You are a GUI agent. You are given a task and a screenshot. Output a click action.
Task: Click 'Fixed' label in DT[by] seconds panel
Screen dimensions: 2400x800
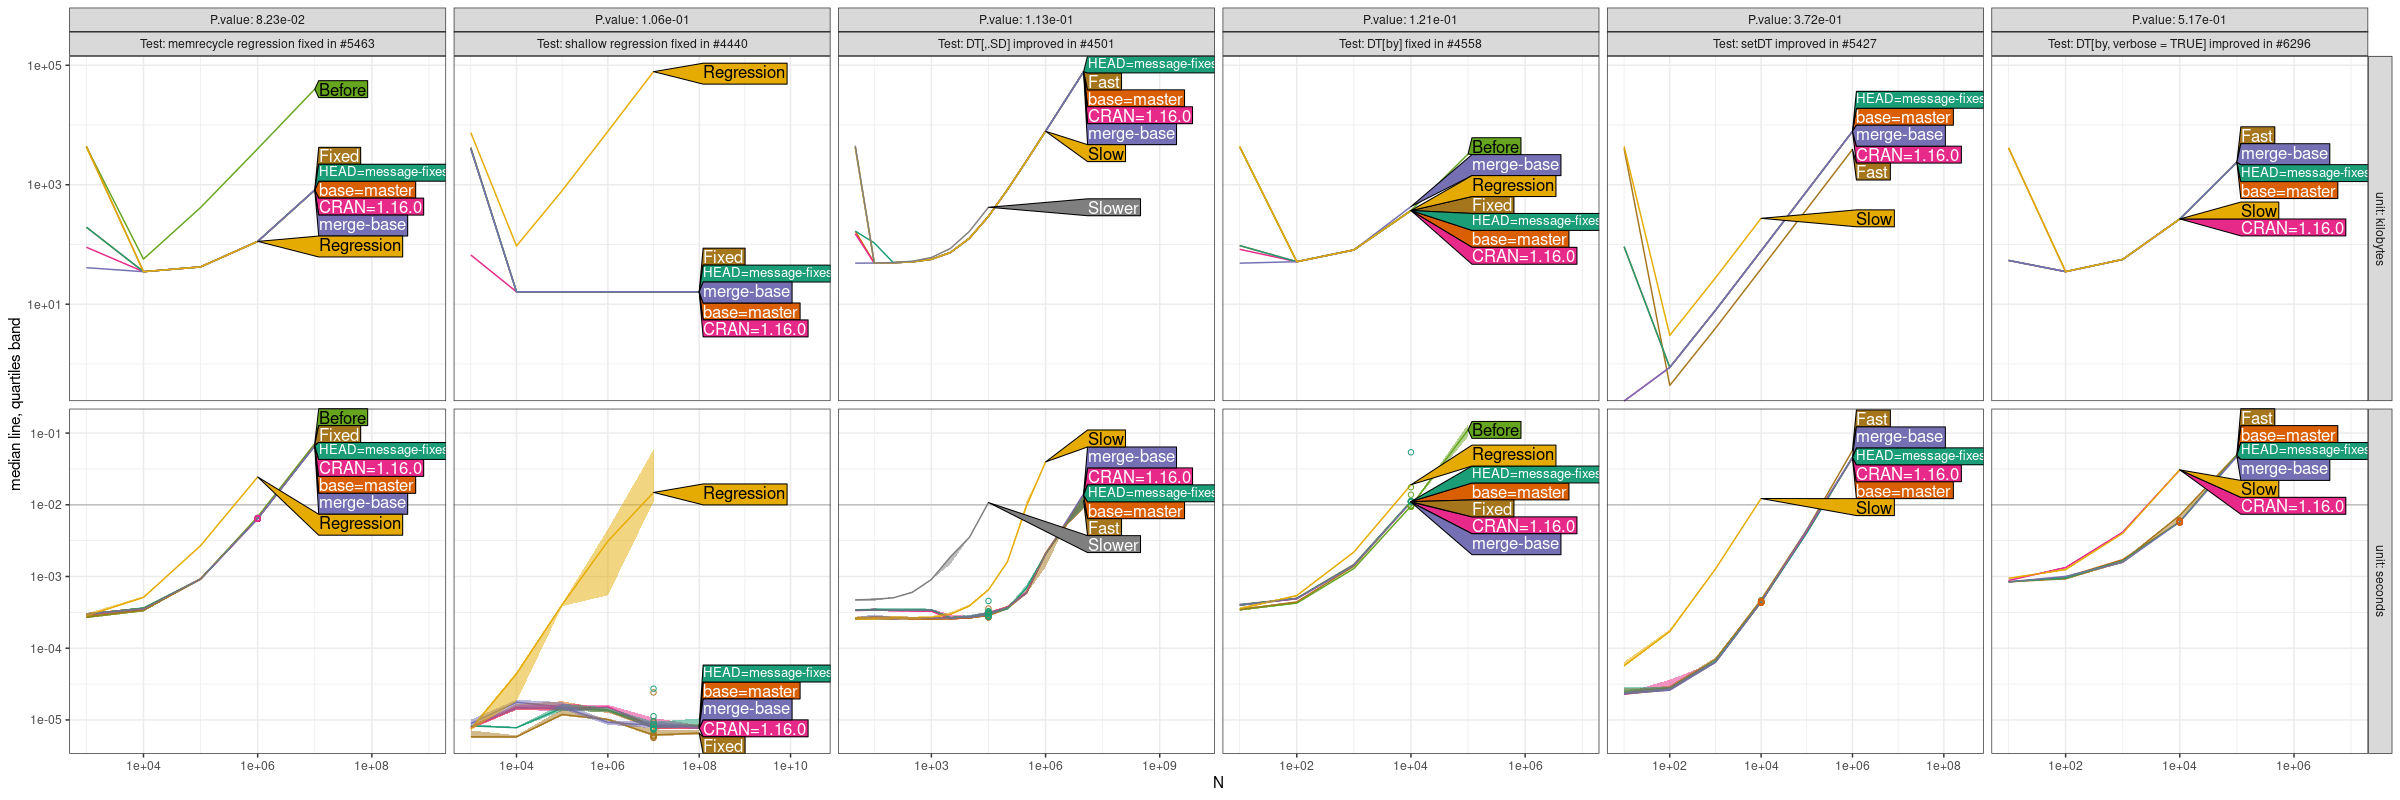pos(1492,509)
